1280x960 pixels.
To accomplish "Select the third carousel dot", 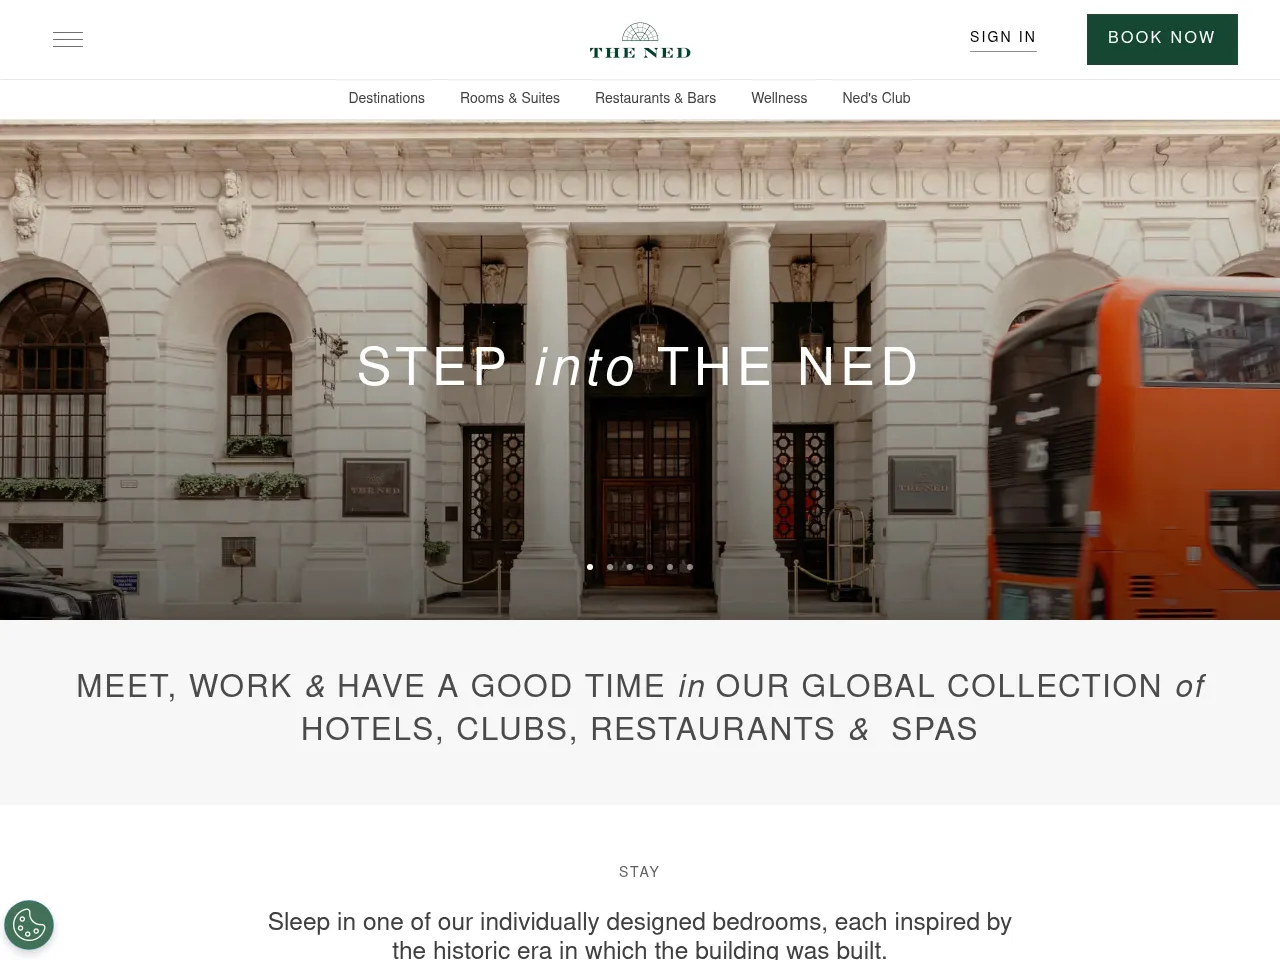I will point(630,567).
